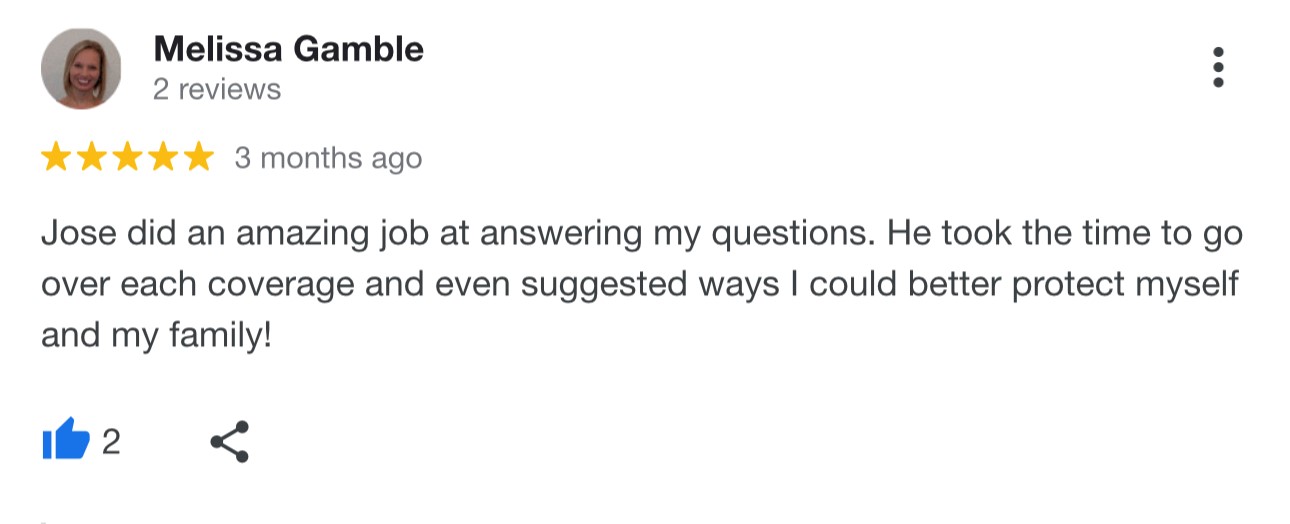Click the like count number 2
The image size is (1290, 524).
click(111, 441)
